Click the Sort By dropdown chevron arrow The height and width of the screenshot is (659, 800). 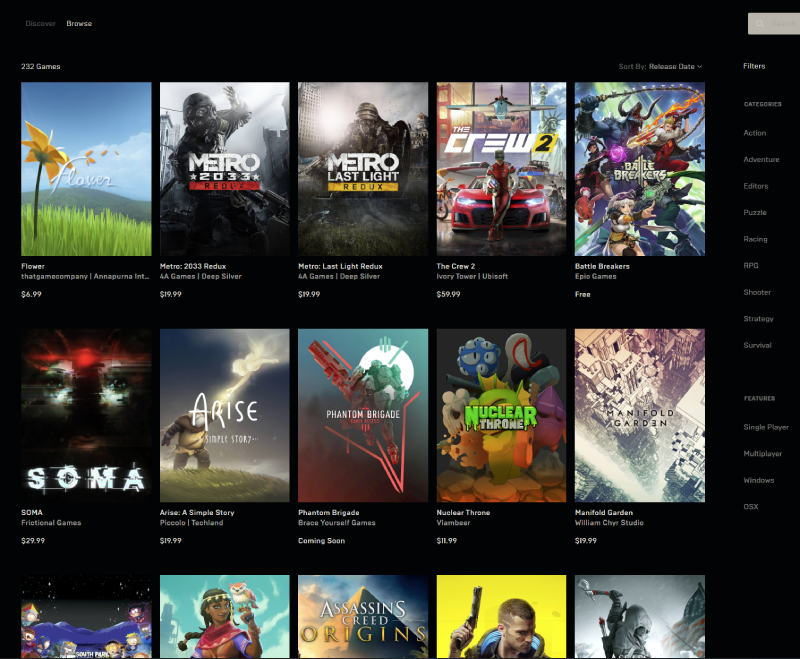(x=699, y=66)
